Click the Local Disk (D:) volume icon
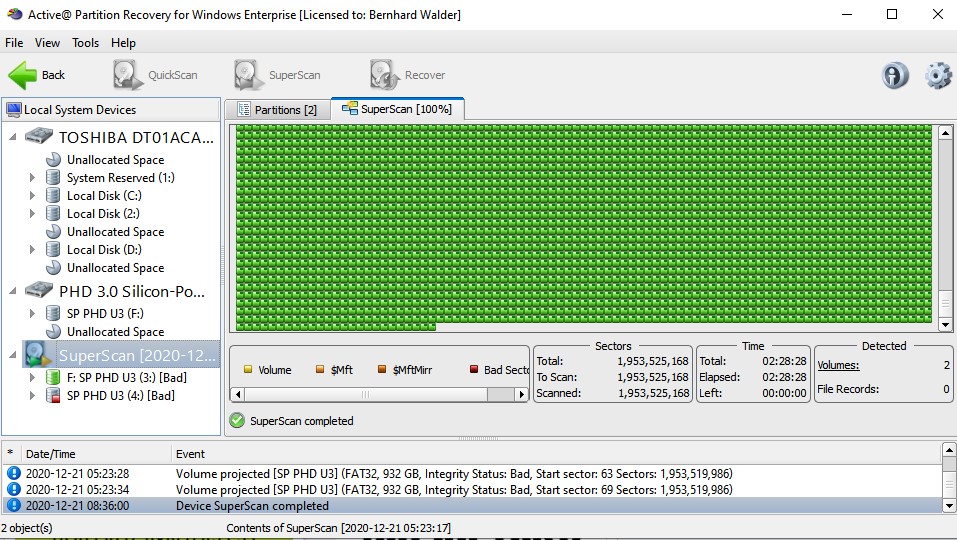Image resolution: width=957 pixels, height=540 pixels. point(54,250)
